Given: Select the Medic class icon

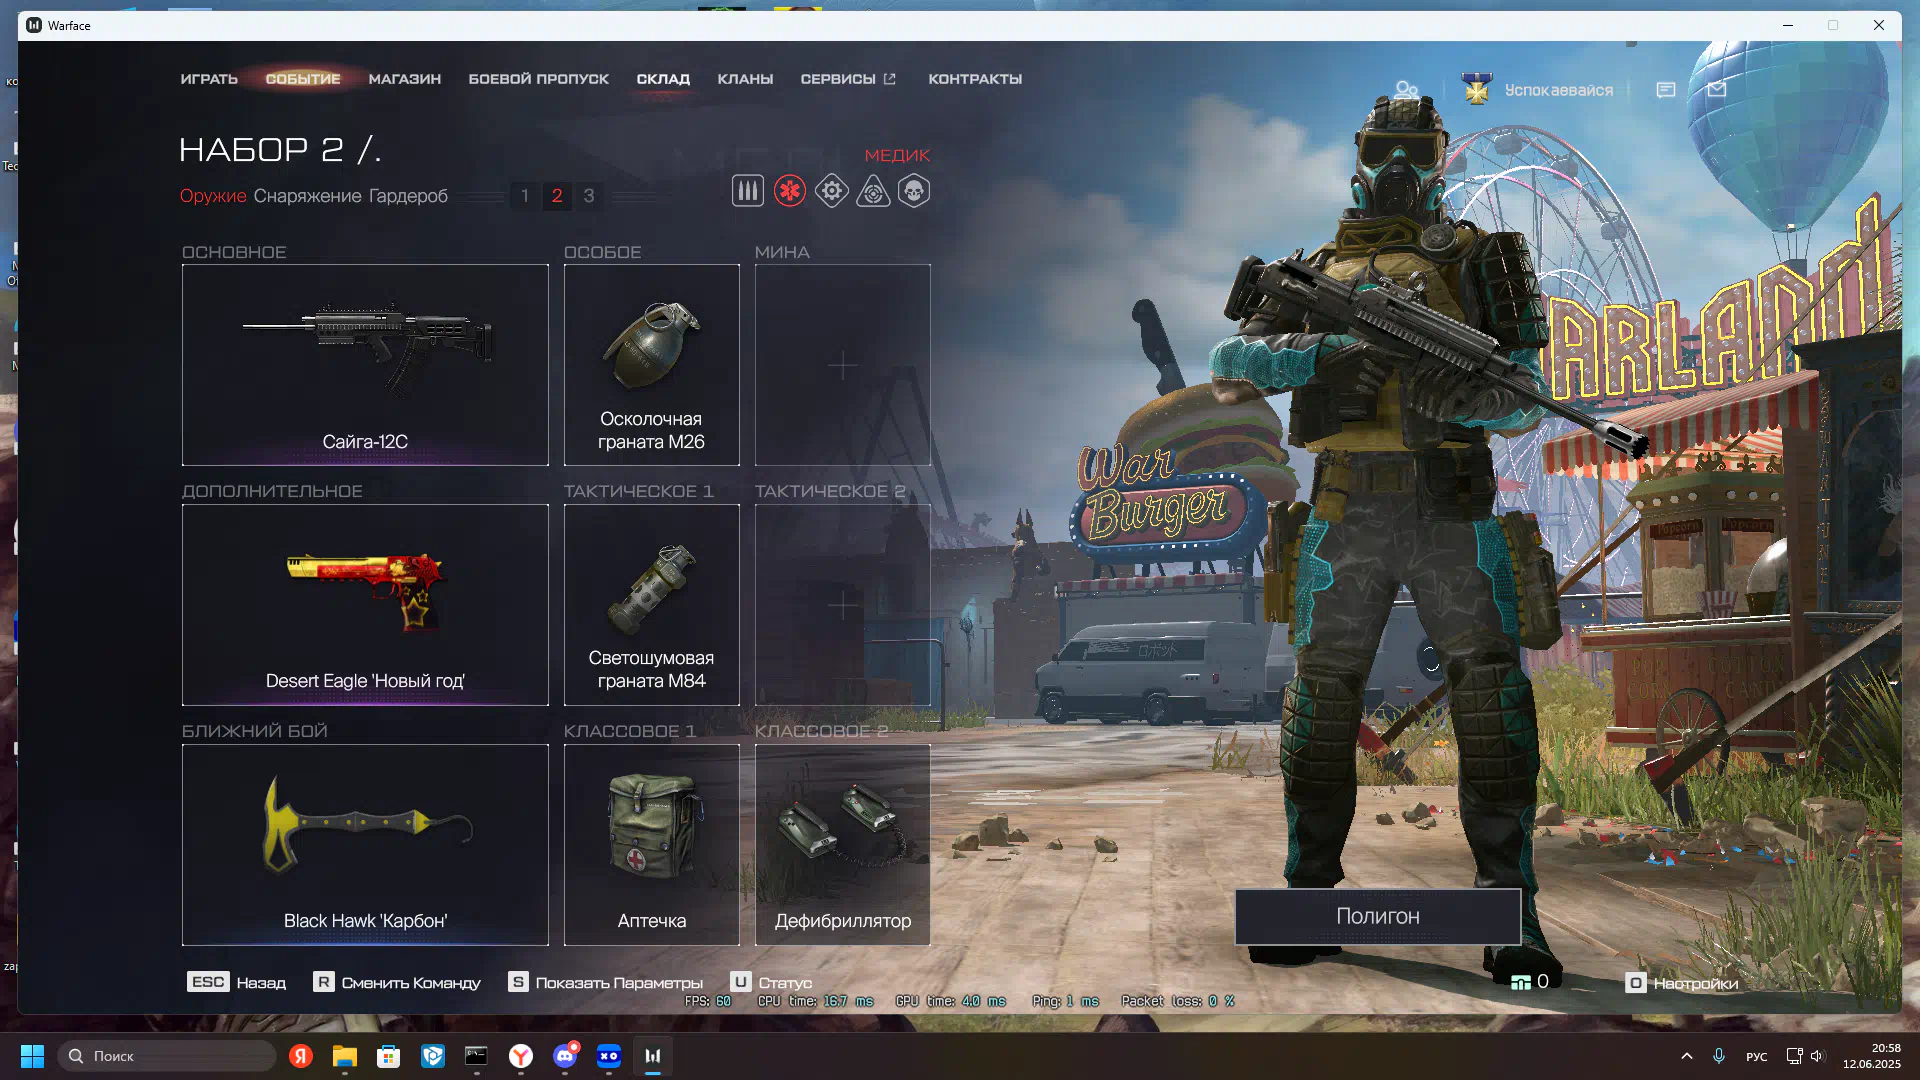Looking at the screenshot, I should coord(789,191).
